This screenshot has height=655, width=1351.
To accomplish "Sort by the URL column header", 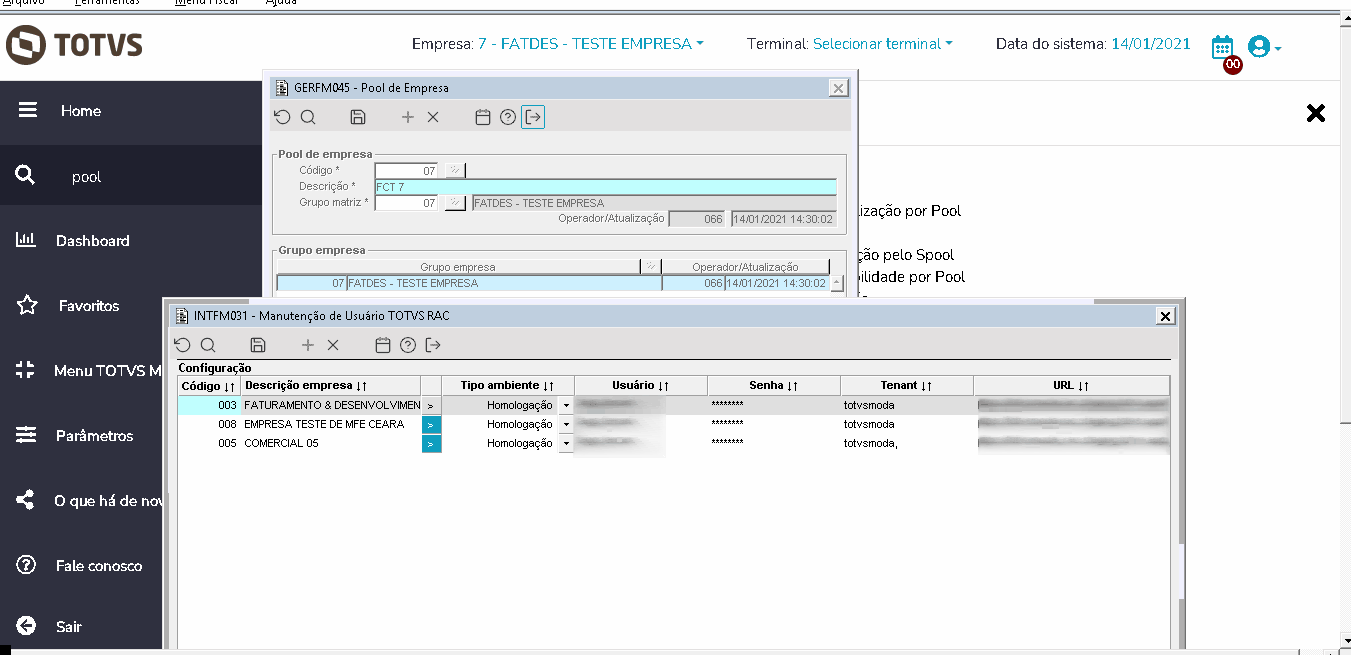I will pyautogui.click(x=1071, y=386).
